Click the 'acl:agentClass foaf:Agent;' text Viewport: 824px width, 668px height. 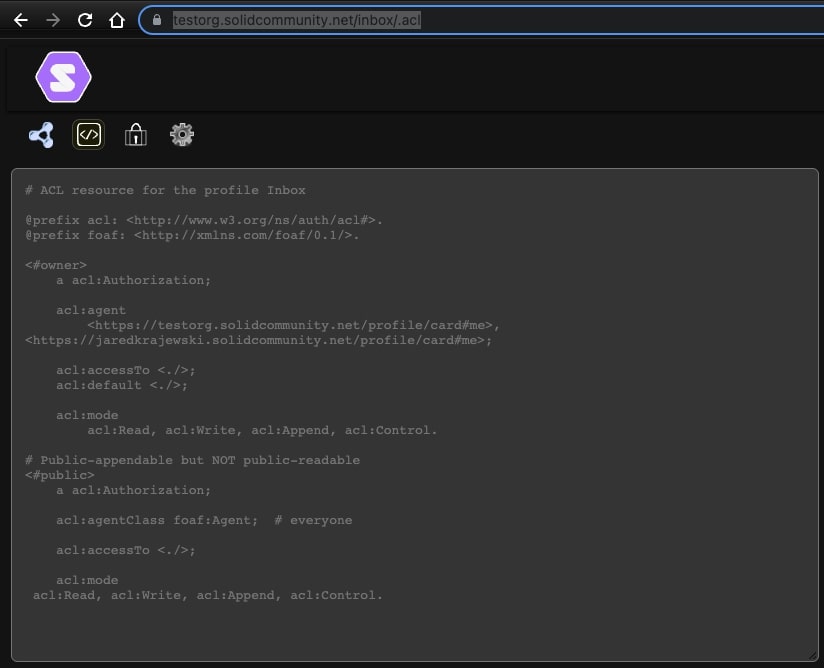pos(157,520)
